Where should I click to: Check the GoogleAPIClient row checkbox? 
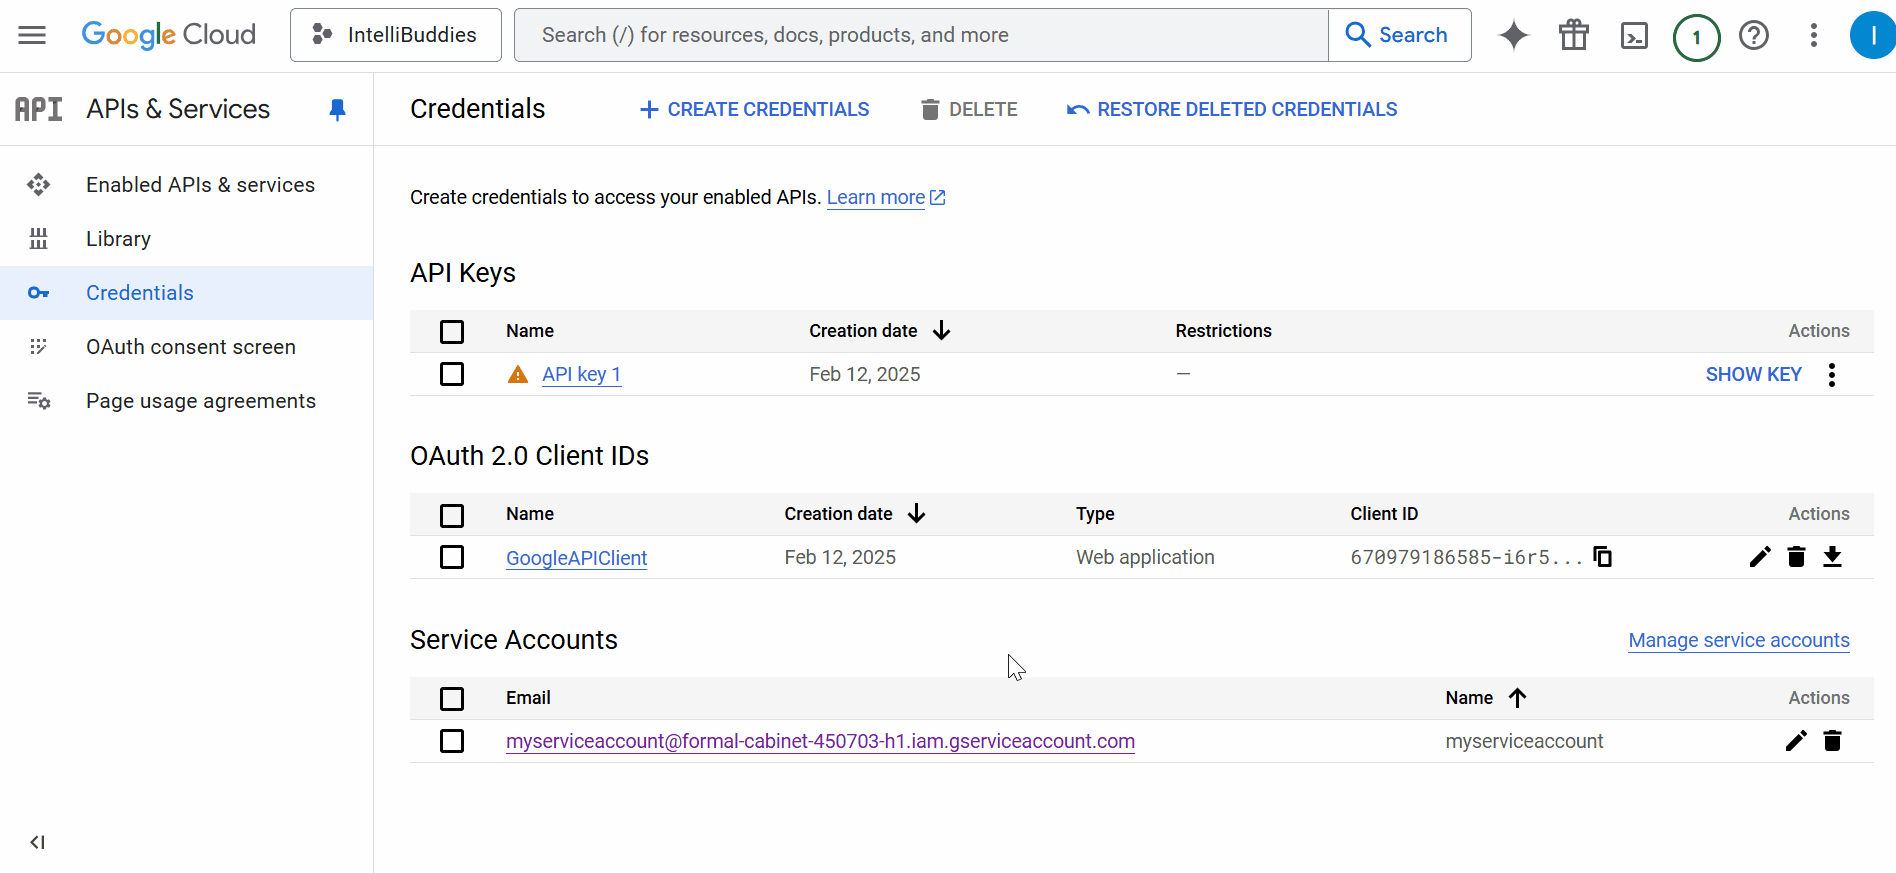(x=452, y=557)
